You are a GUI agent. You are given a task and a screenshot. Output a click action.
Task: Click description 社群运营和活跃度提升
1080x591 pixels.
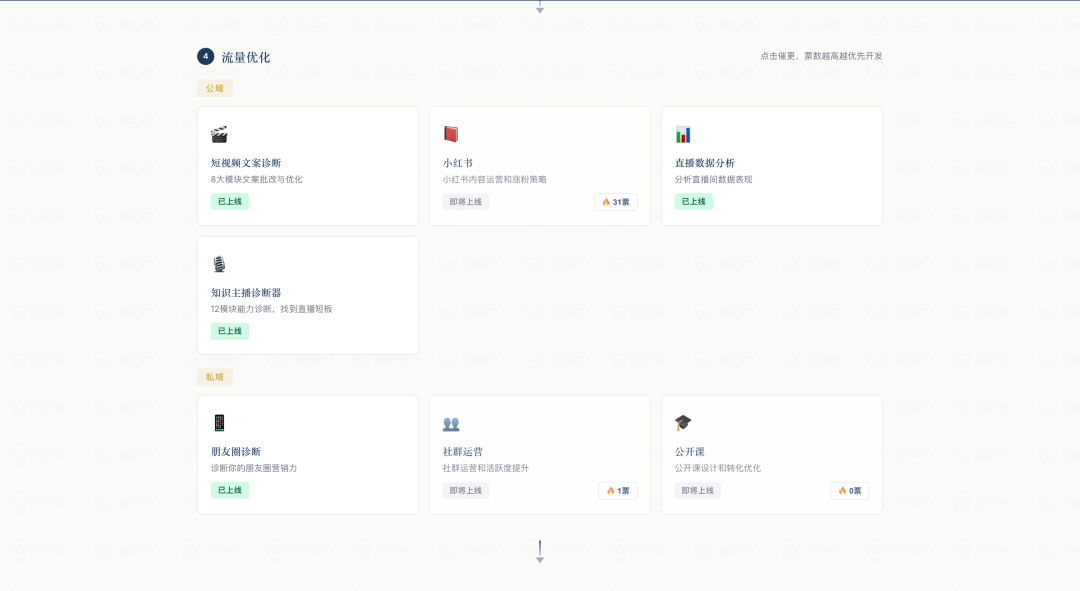pyautogui.click(x=486, y=468)
